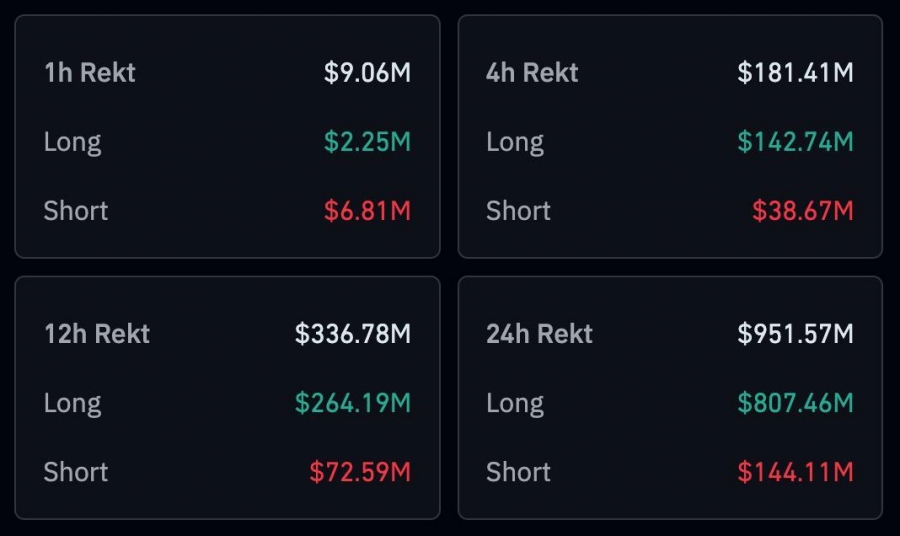The height and width of the screenshot is (536, 900).
Task: Click the Short label in 12h card
Action: pyautogui.click(x=76, y=472)
